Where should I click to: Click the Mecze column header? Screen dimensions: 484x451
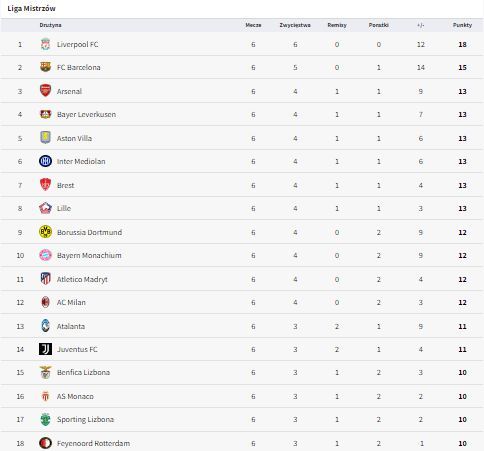pos(253,25)
